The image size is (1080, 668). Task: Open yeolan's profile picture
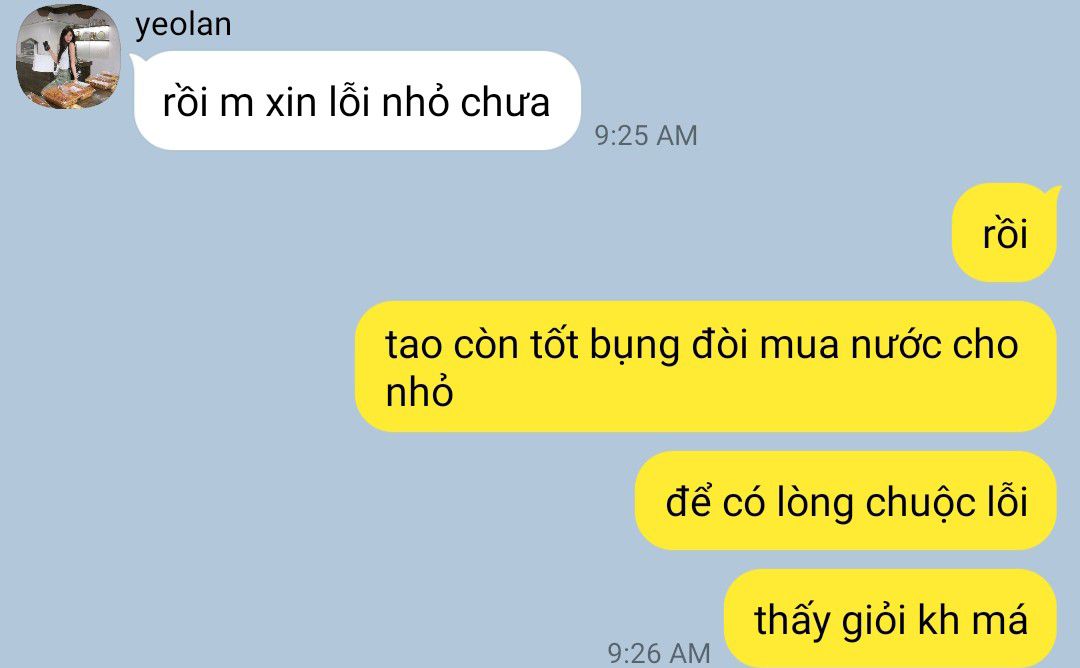coord(68,56)
